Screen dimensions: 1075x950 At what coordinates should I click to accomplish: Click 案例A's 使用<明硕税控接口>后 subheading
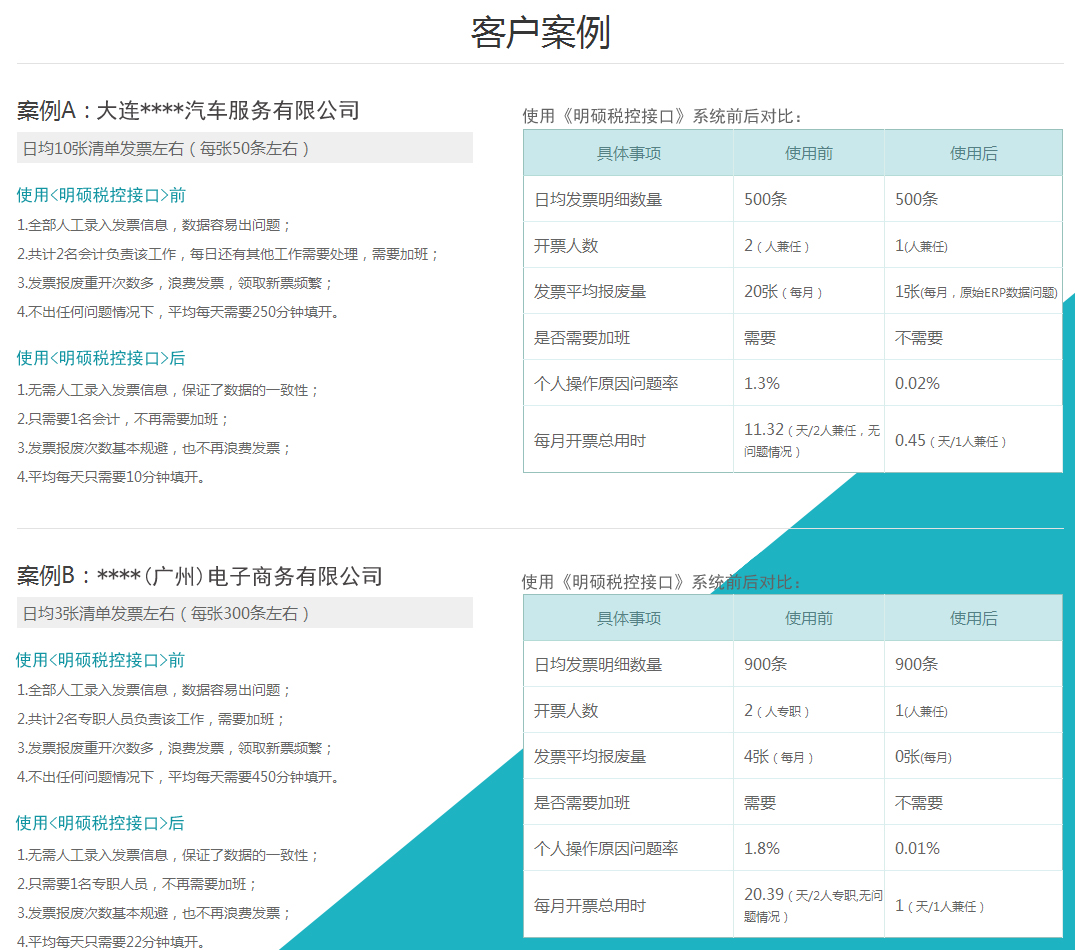coord(101,358)
